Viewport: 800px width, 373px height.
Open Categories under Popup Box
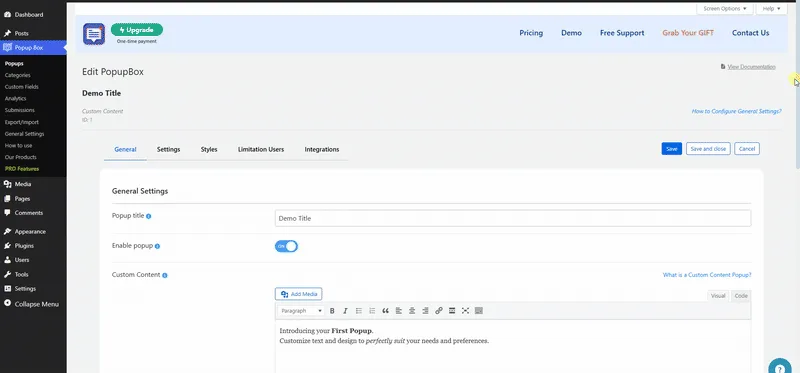pyautogui.click(x=18, y=75)
